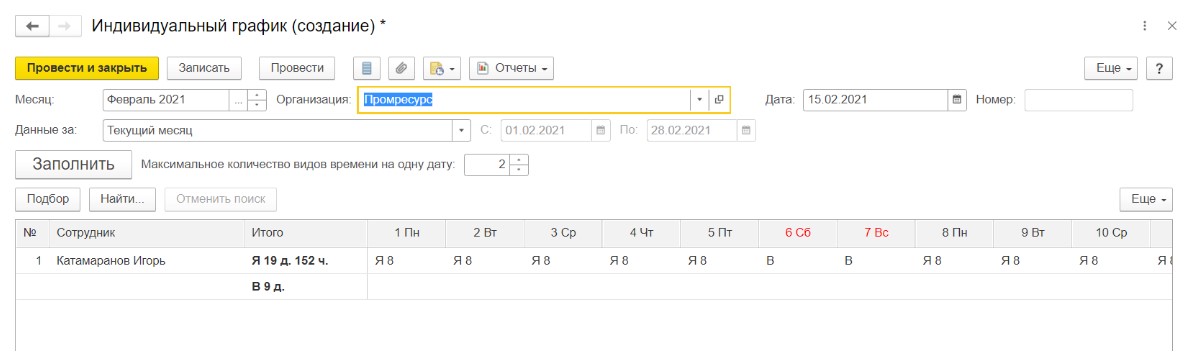This screenshot has width=1184, height=363.
Task: Attach files via the paperclip icon
Action: [402, 68]
